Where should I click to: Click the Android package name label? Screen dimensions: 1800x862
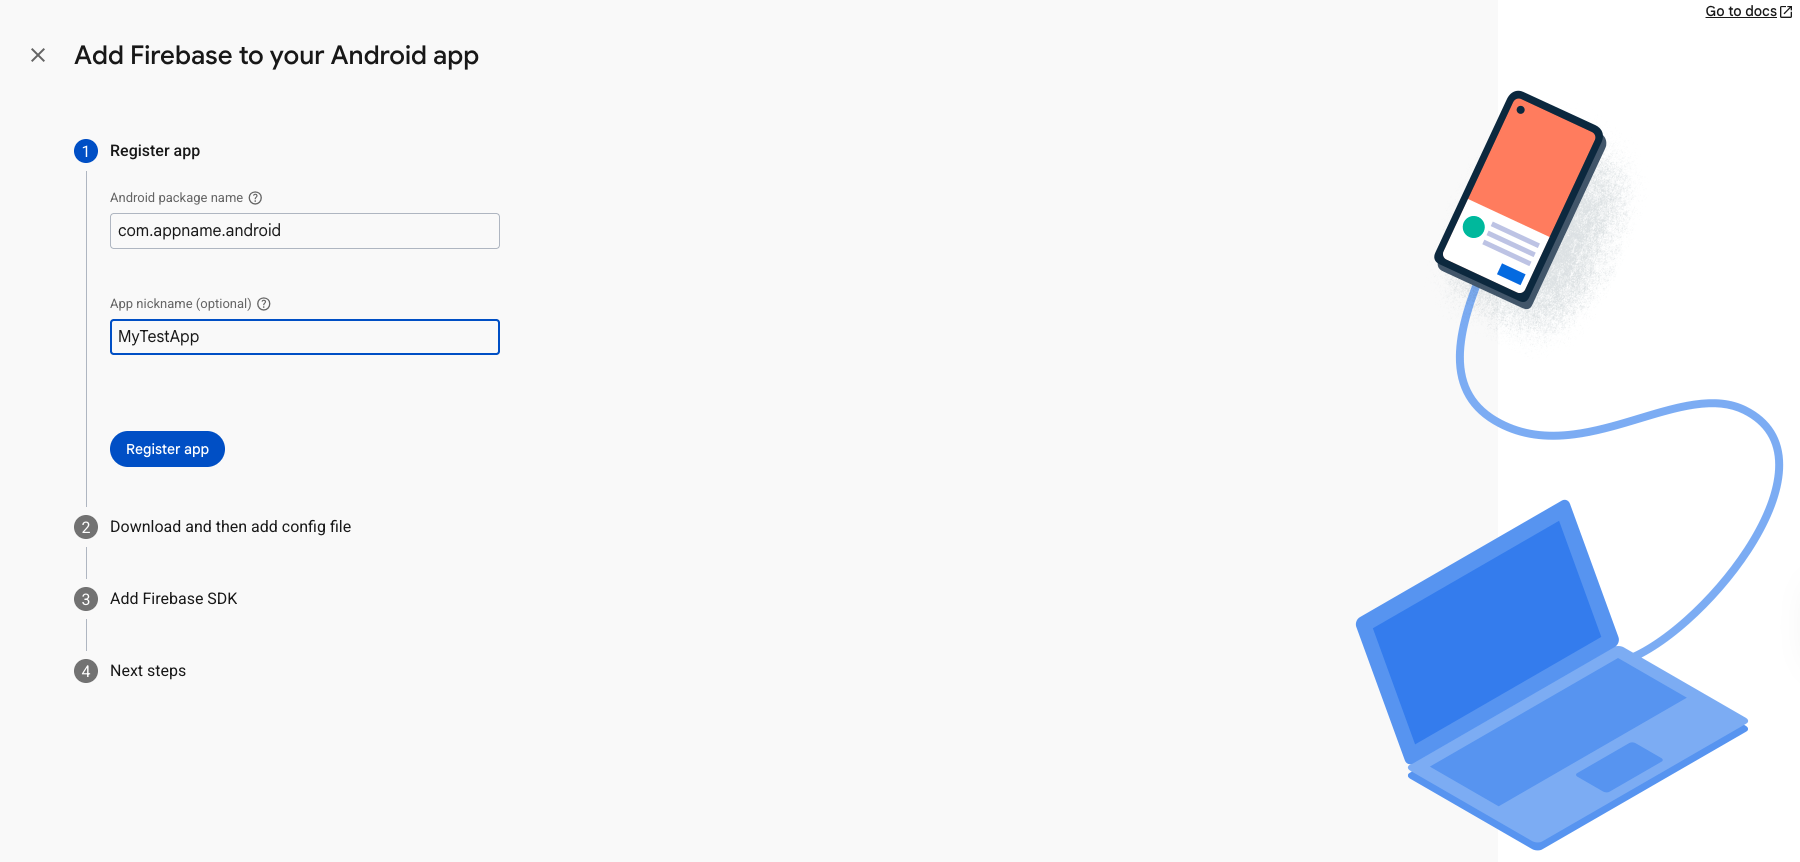coord(176,198)
